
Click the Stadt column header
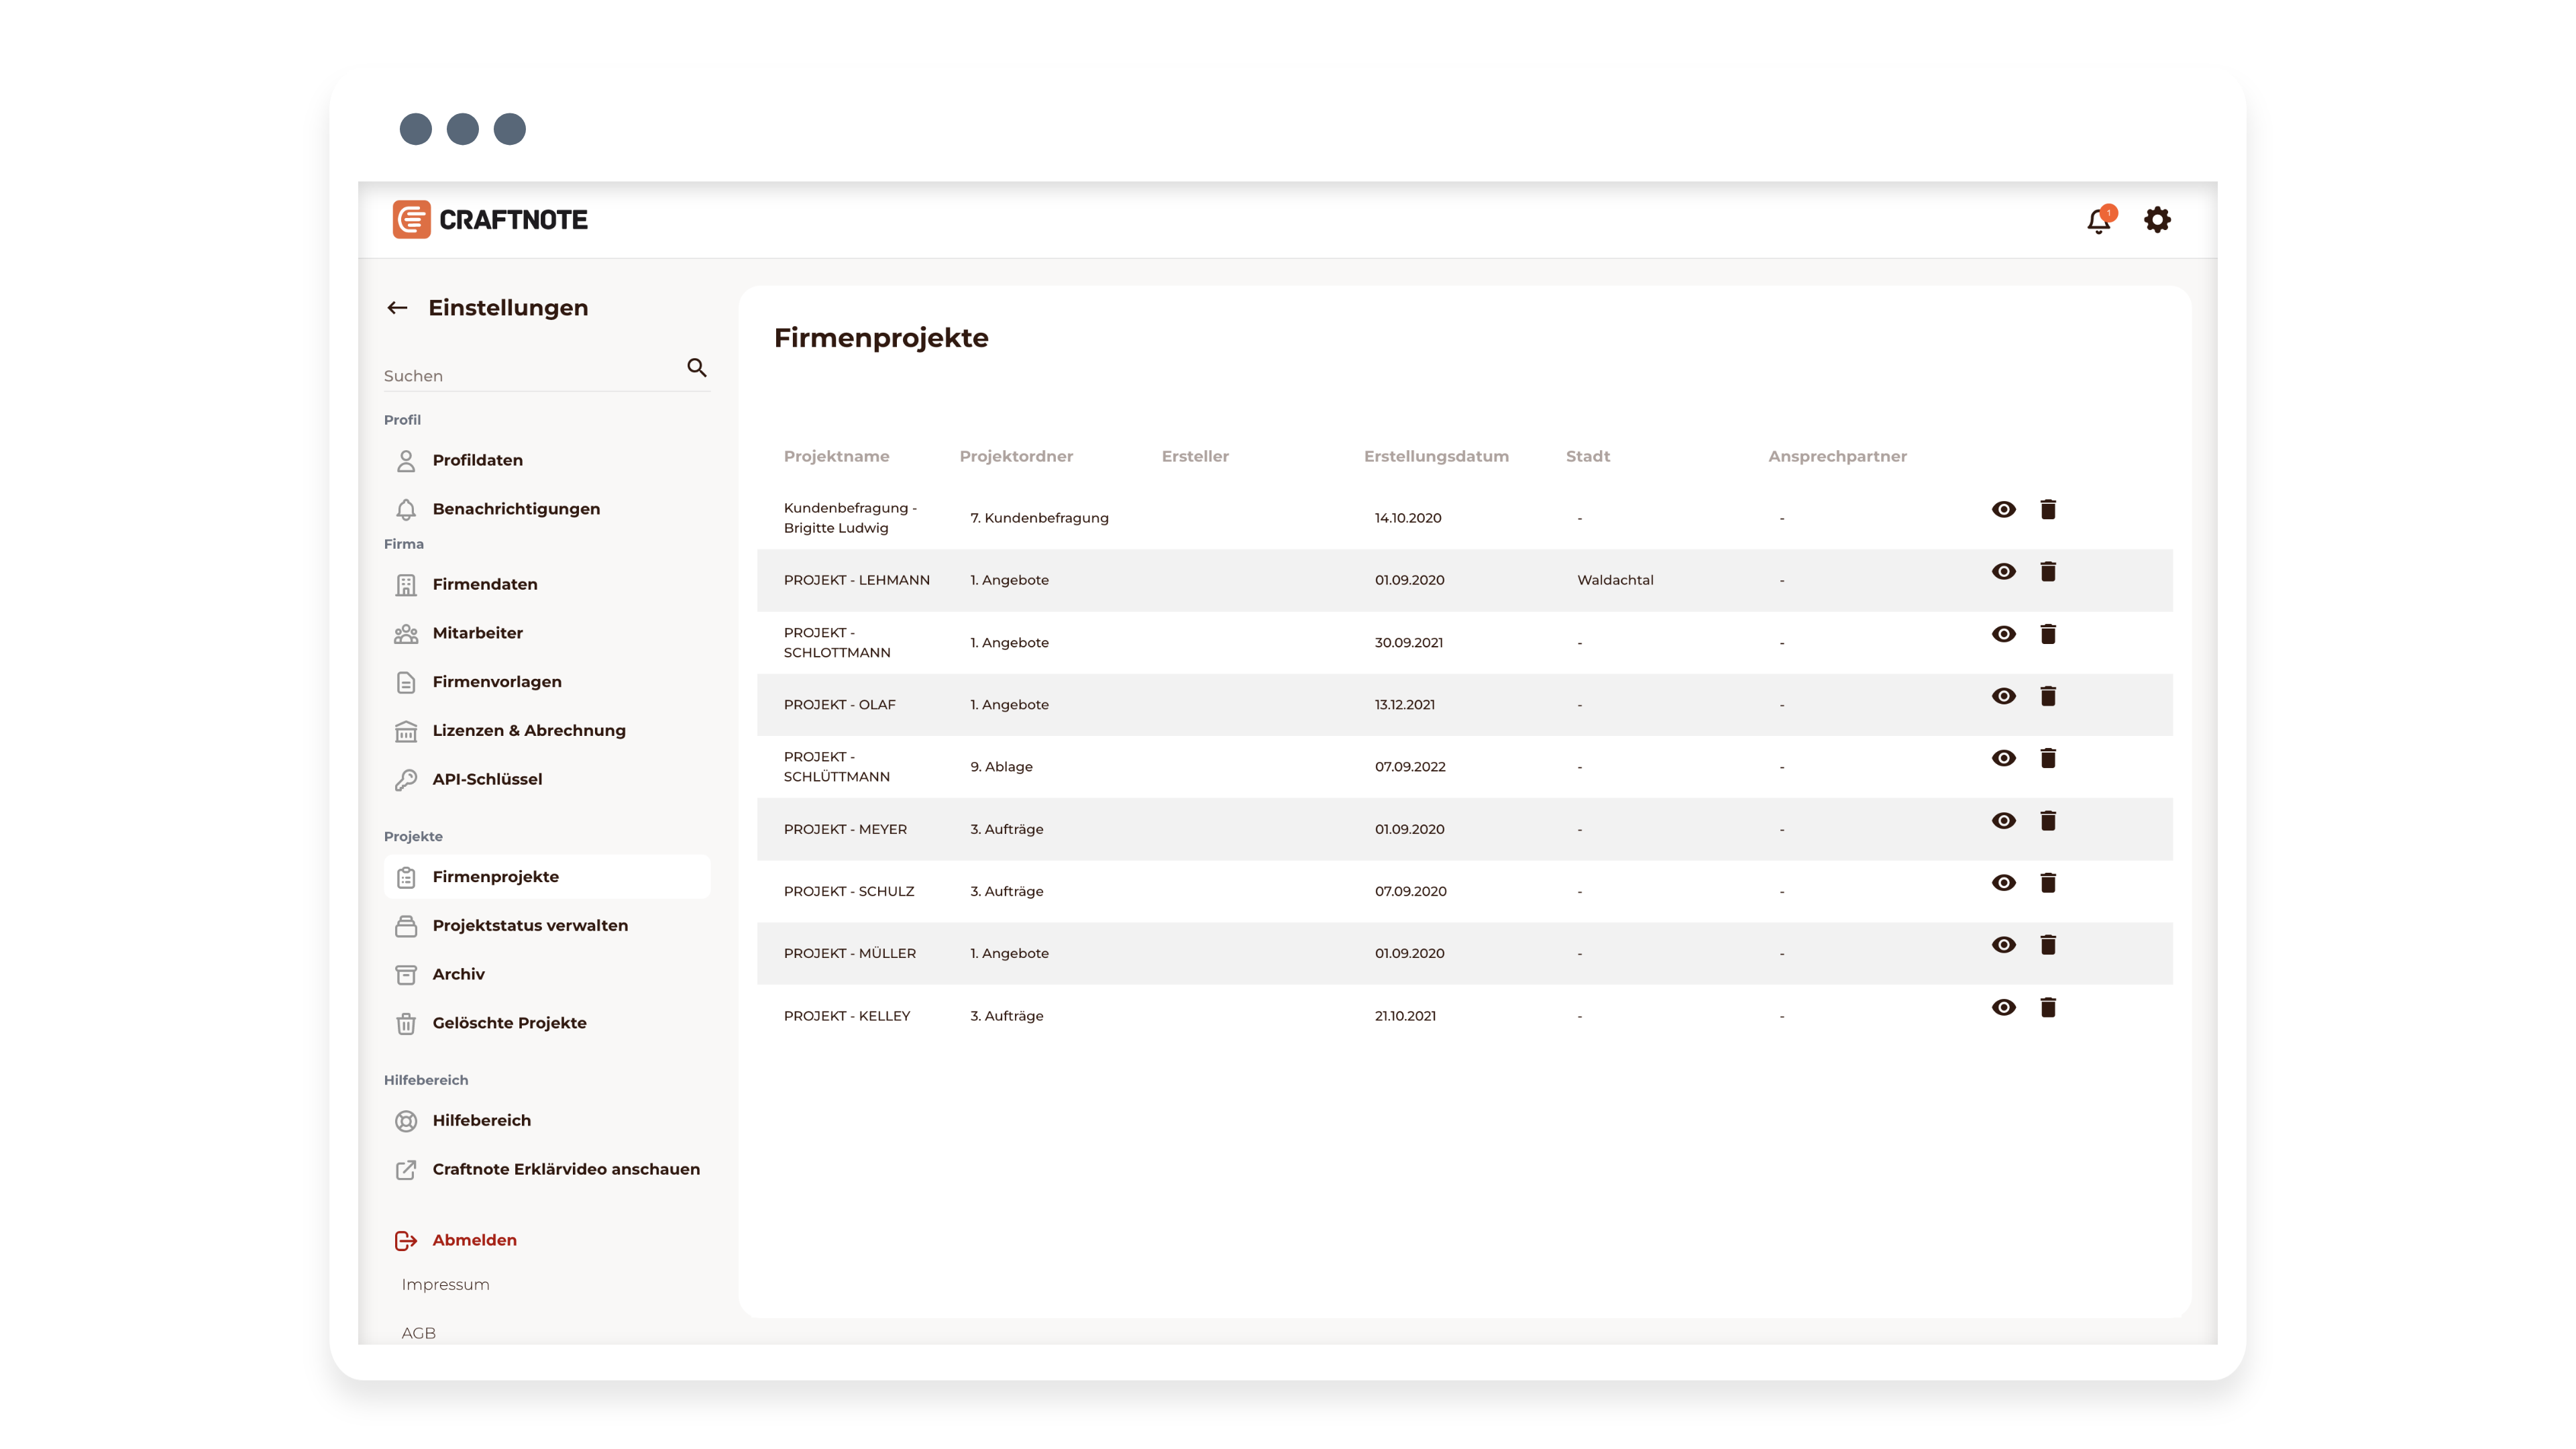click(x=1588, y=457)
